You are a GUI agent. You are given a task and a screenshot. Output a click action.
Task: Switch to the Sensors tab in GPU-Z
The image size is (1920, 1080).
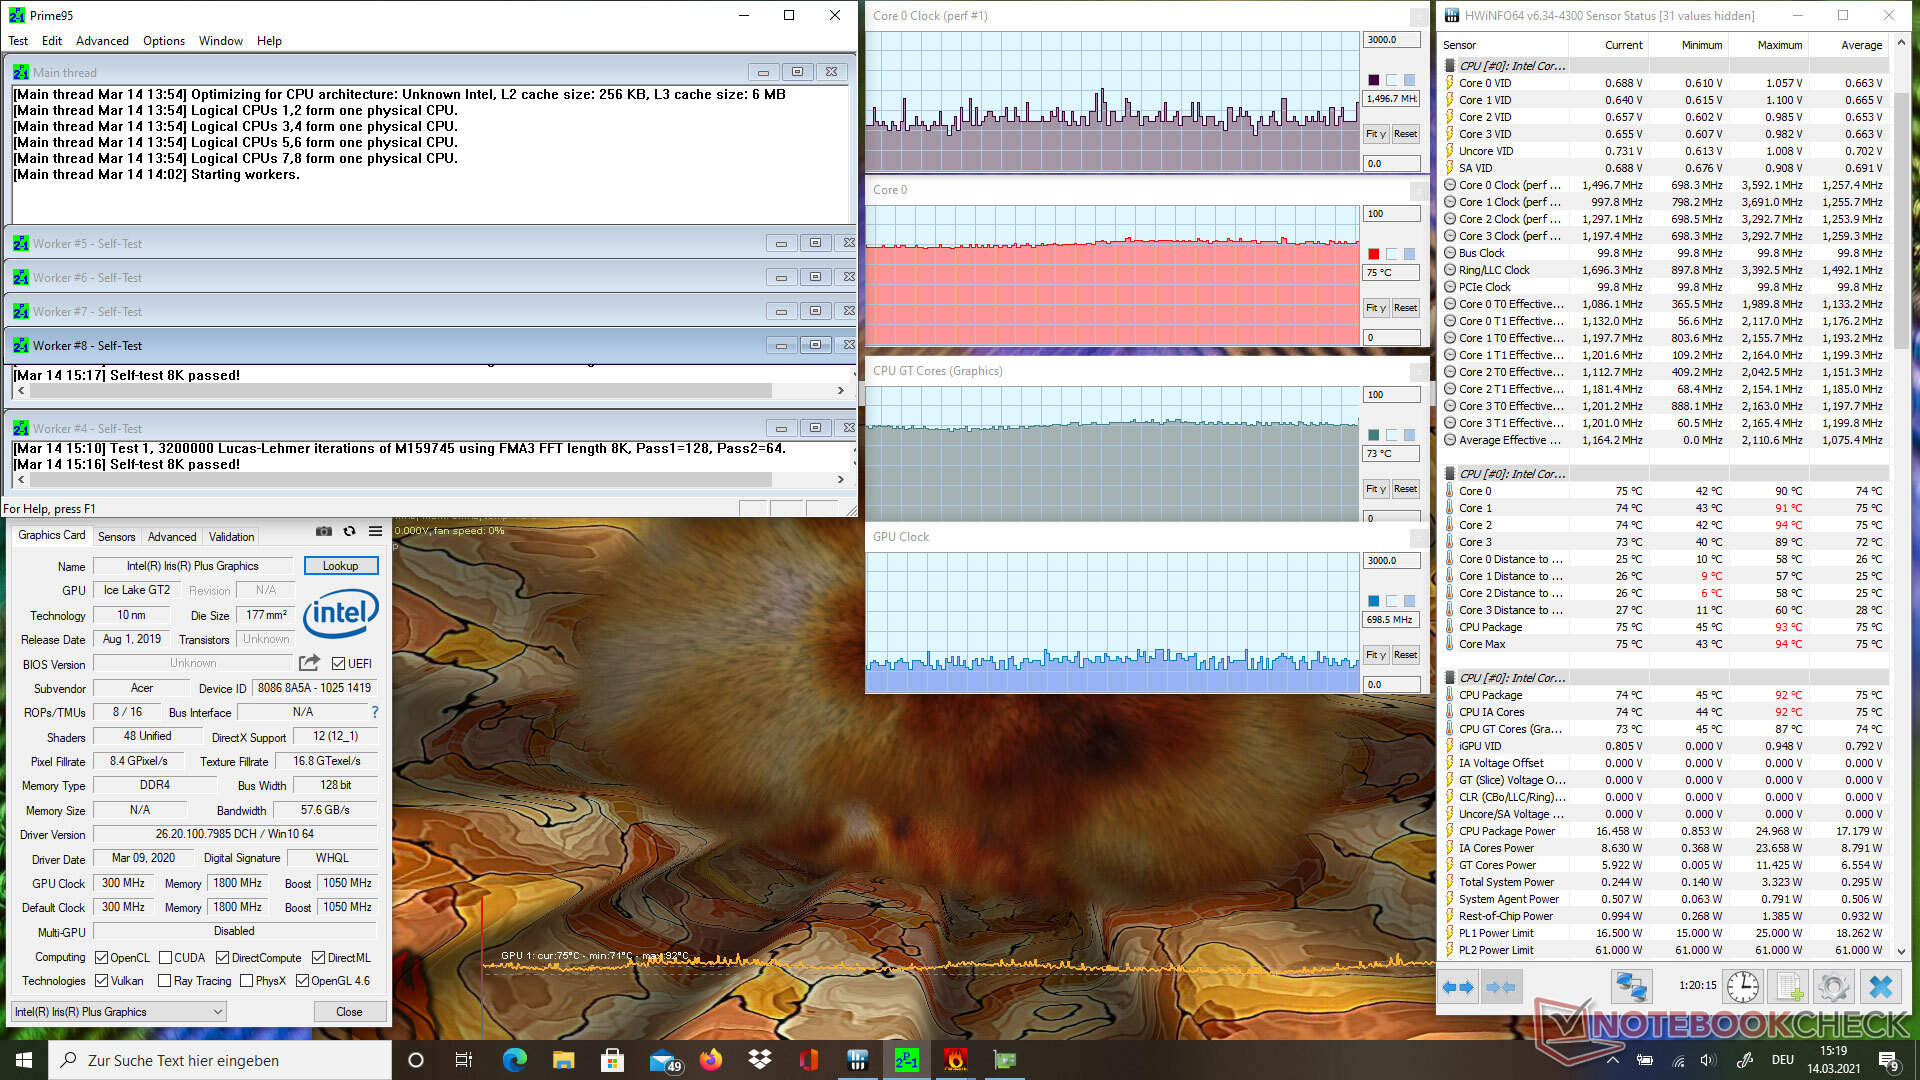tap(116, 537)
